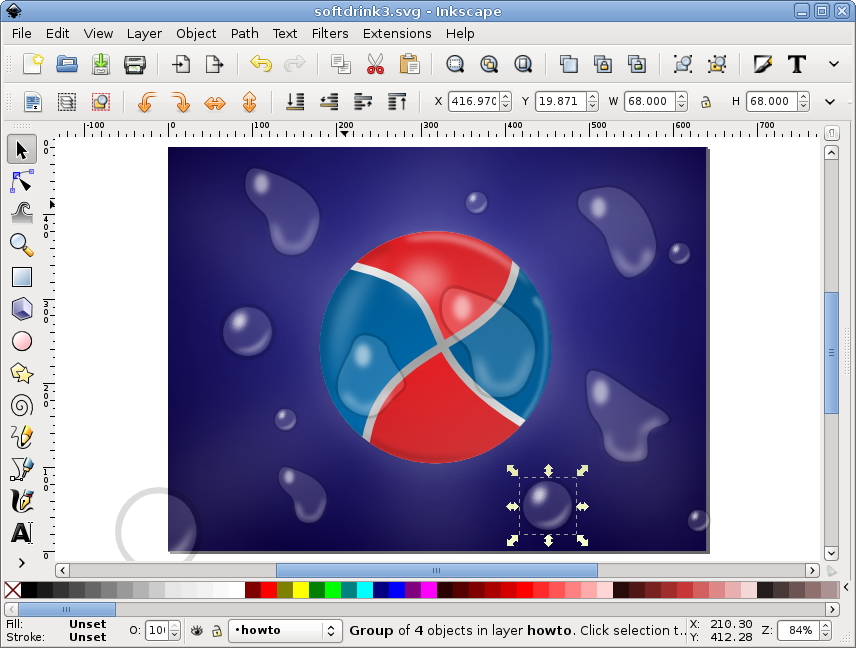Click the opacity O field
Image resolution: width=856 pixels, height=648 pixels.
click(x=157, y=631)
